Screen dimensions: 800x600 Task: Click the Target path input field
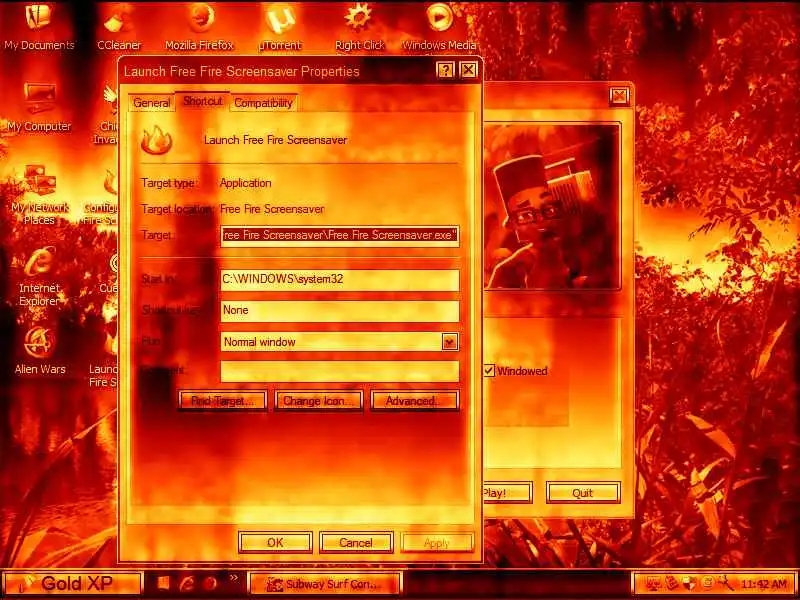click(340, 236)
